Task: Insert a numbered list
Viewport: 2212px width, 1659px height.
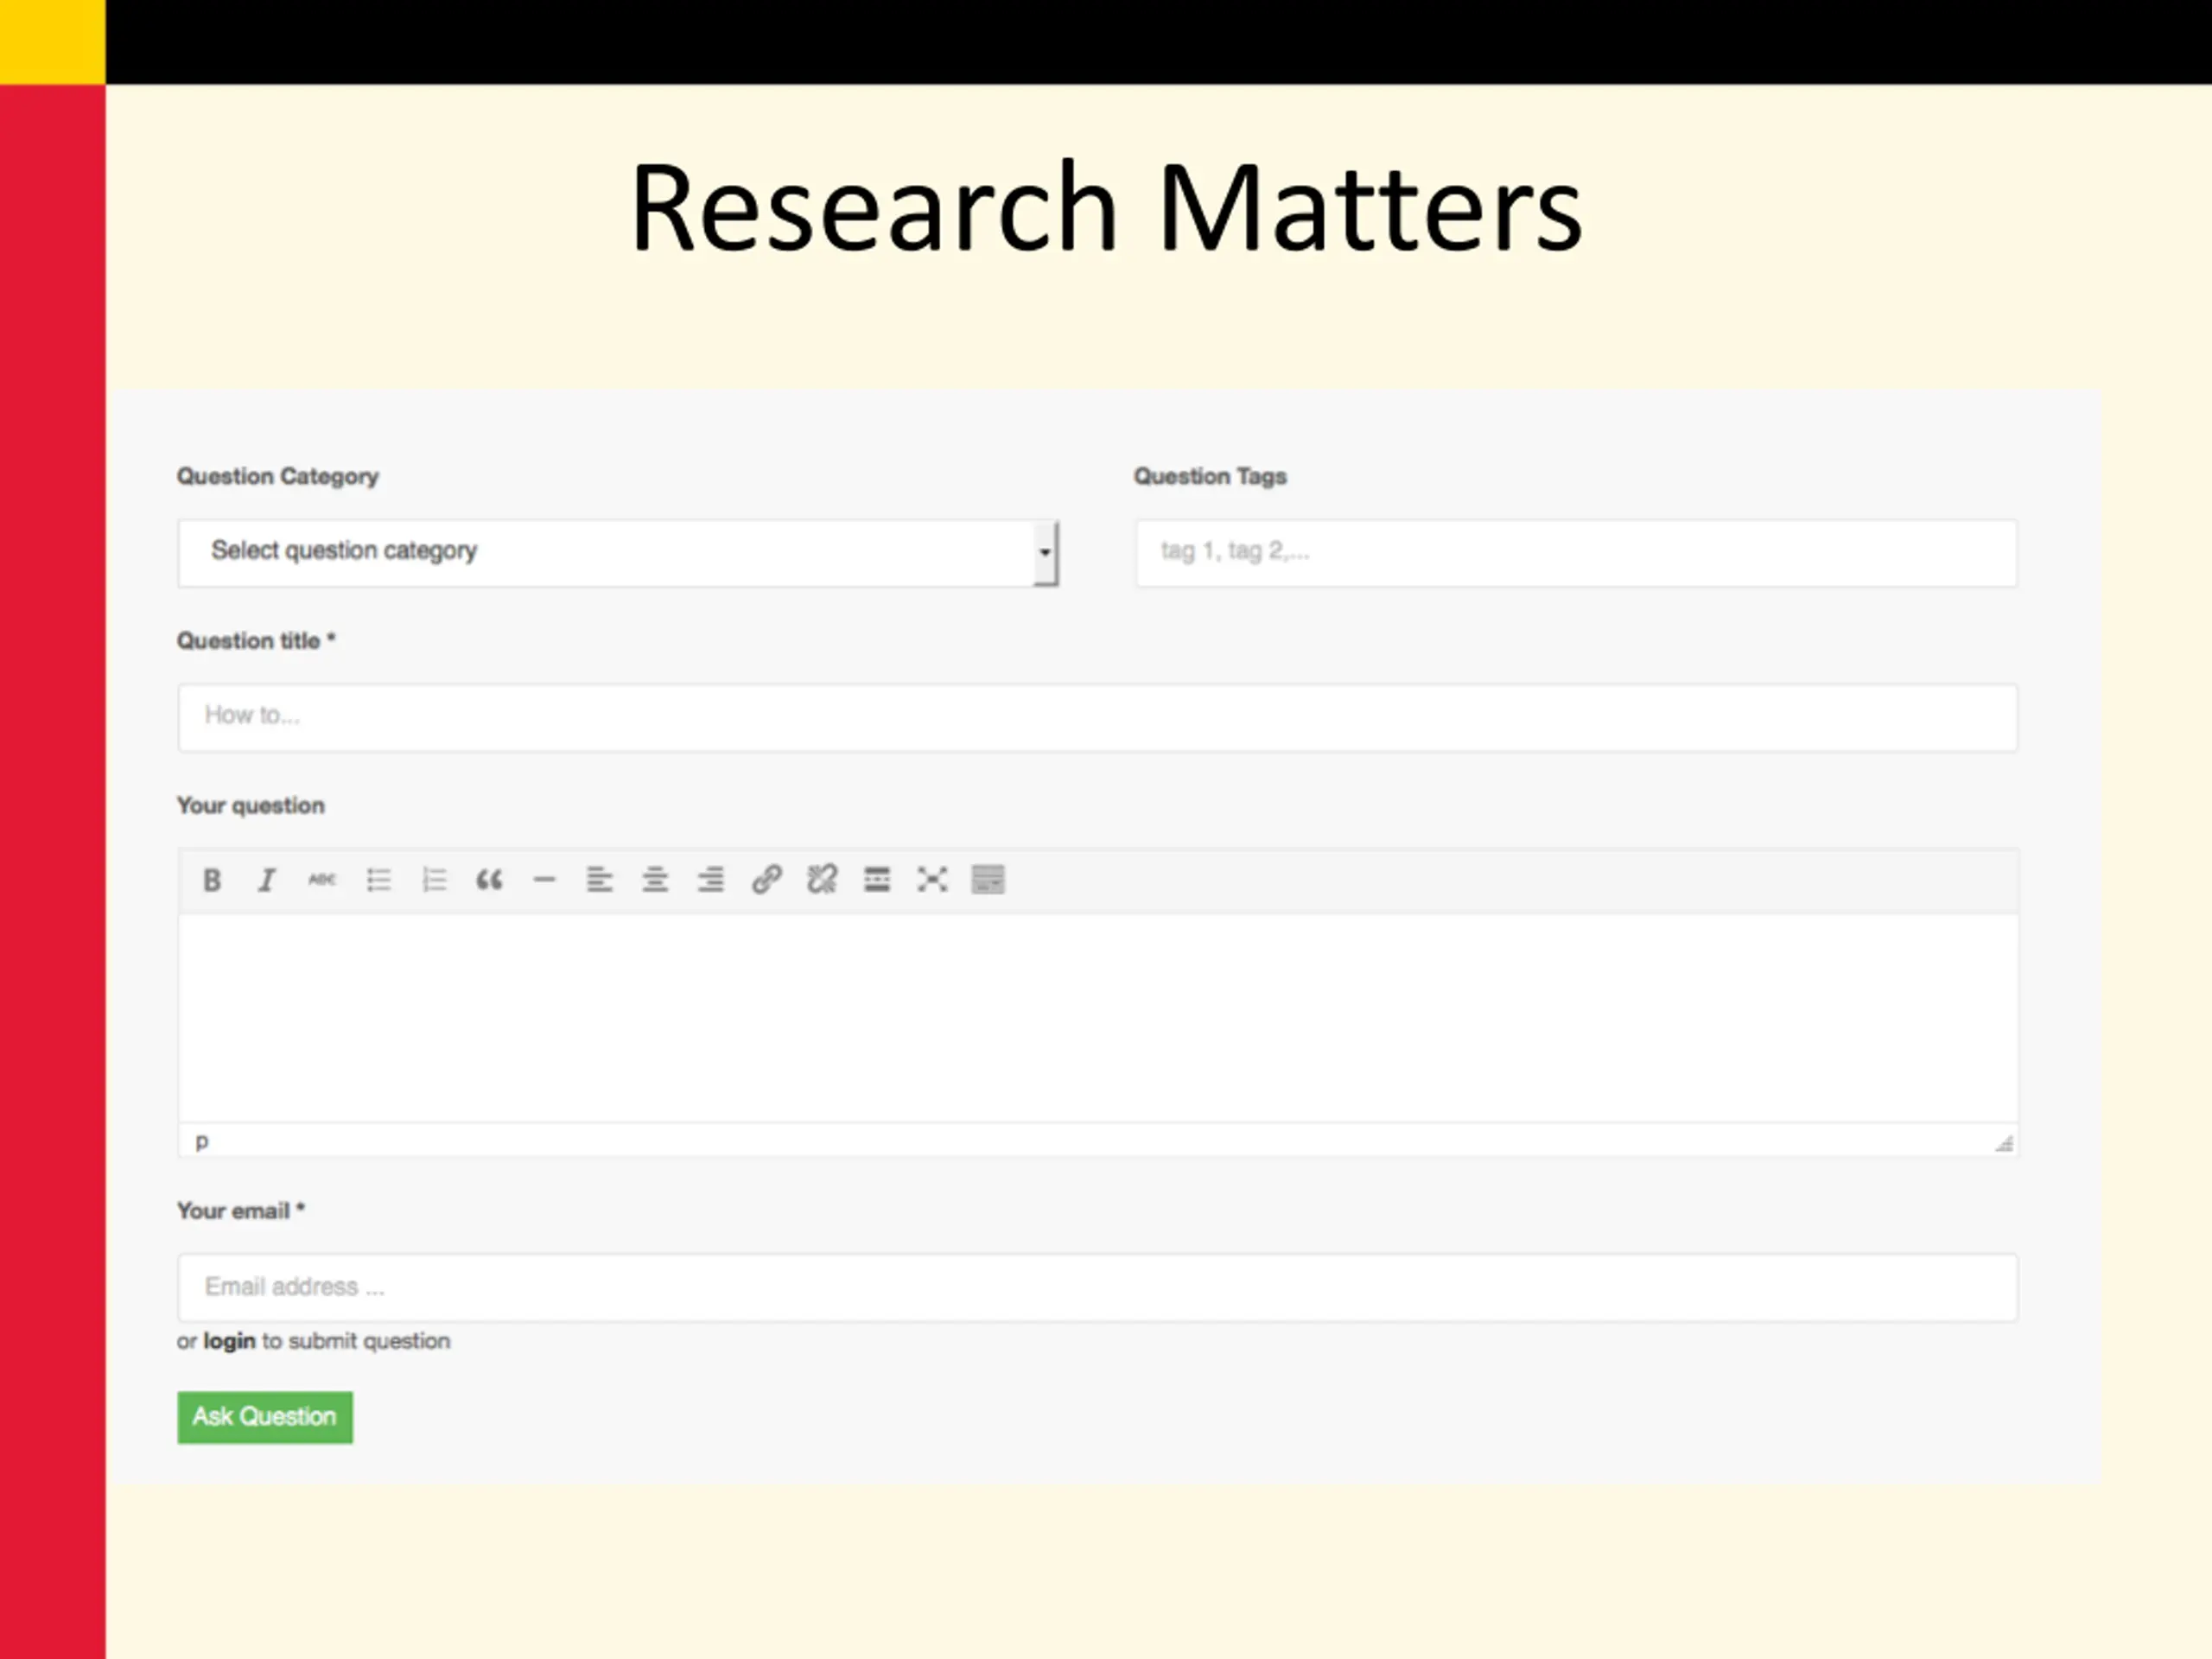Action: [434, 880]
